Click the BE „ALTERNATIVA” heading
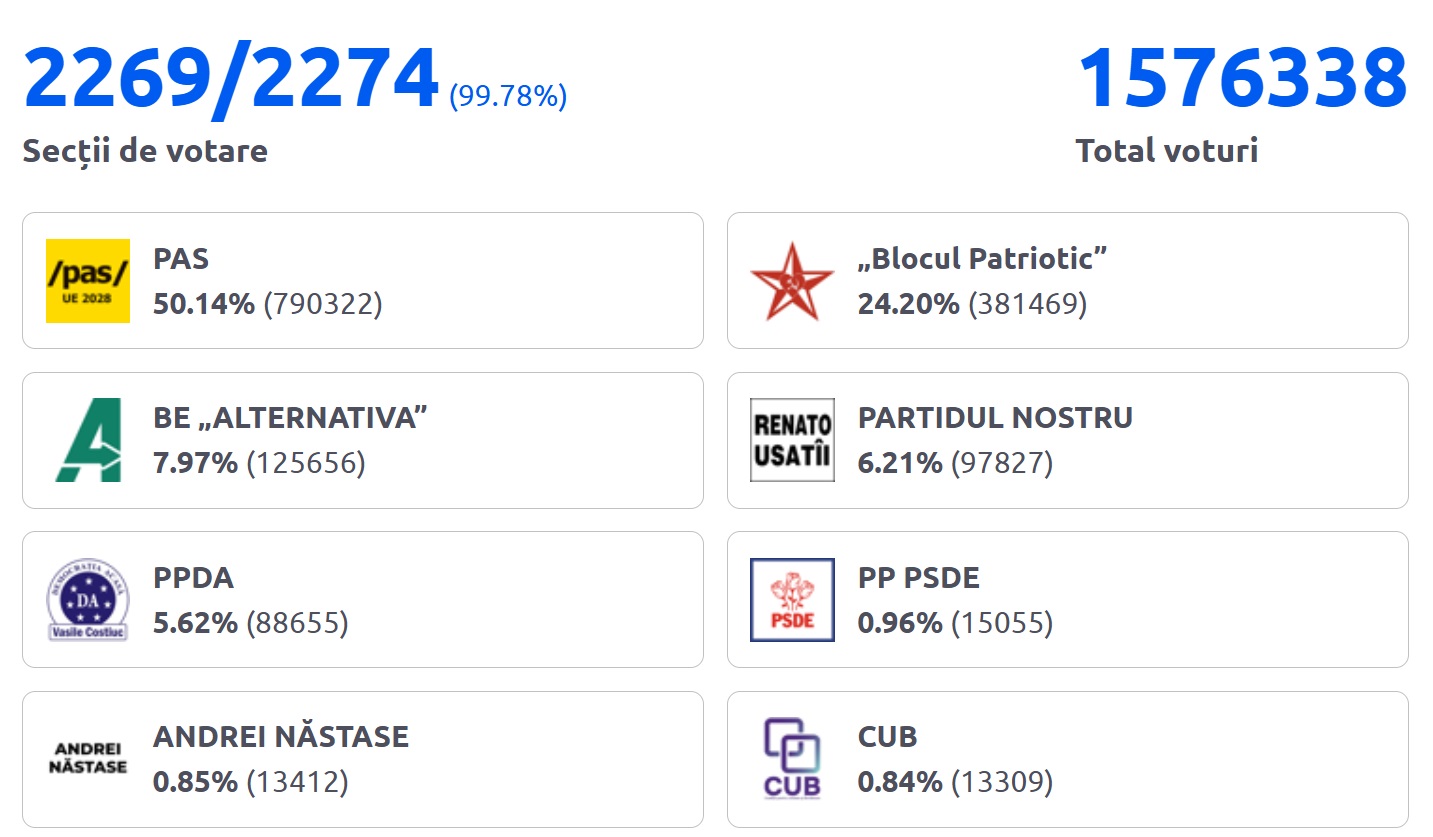Image resolution: width=1433 pixels, height=837 pixels. point(290,418)
